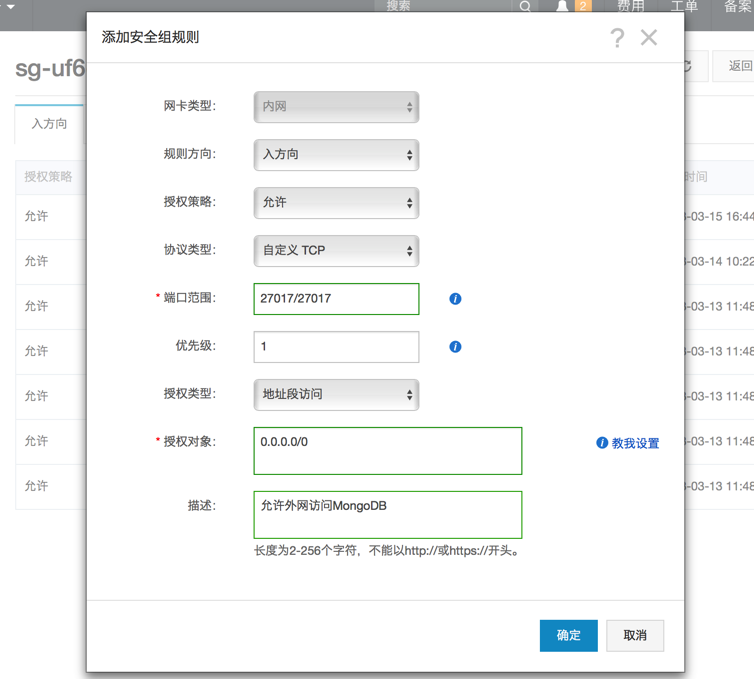Open the notification bell icon in top bar
Image resolution: width=754 pixels, height=679 pixels.
coord(562,6)
